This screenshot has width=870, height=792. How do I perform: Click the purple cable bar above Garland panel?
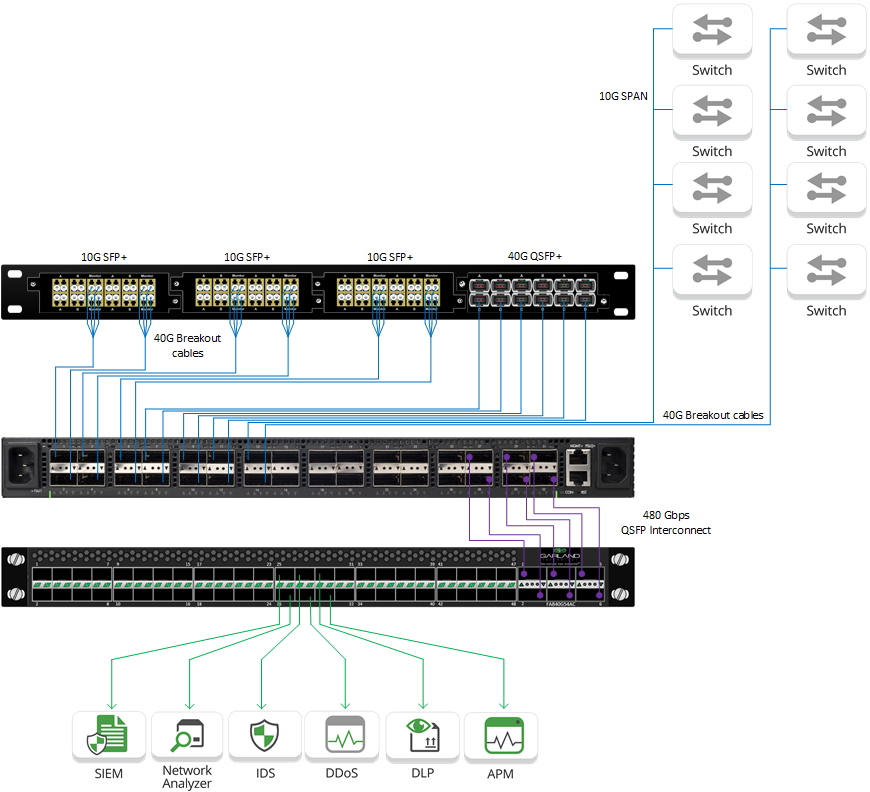point(495,543)
